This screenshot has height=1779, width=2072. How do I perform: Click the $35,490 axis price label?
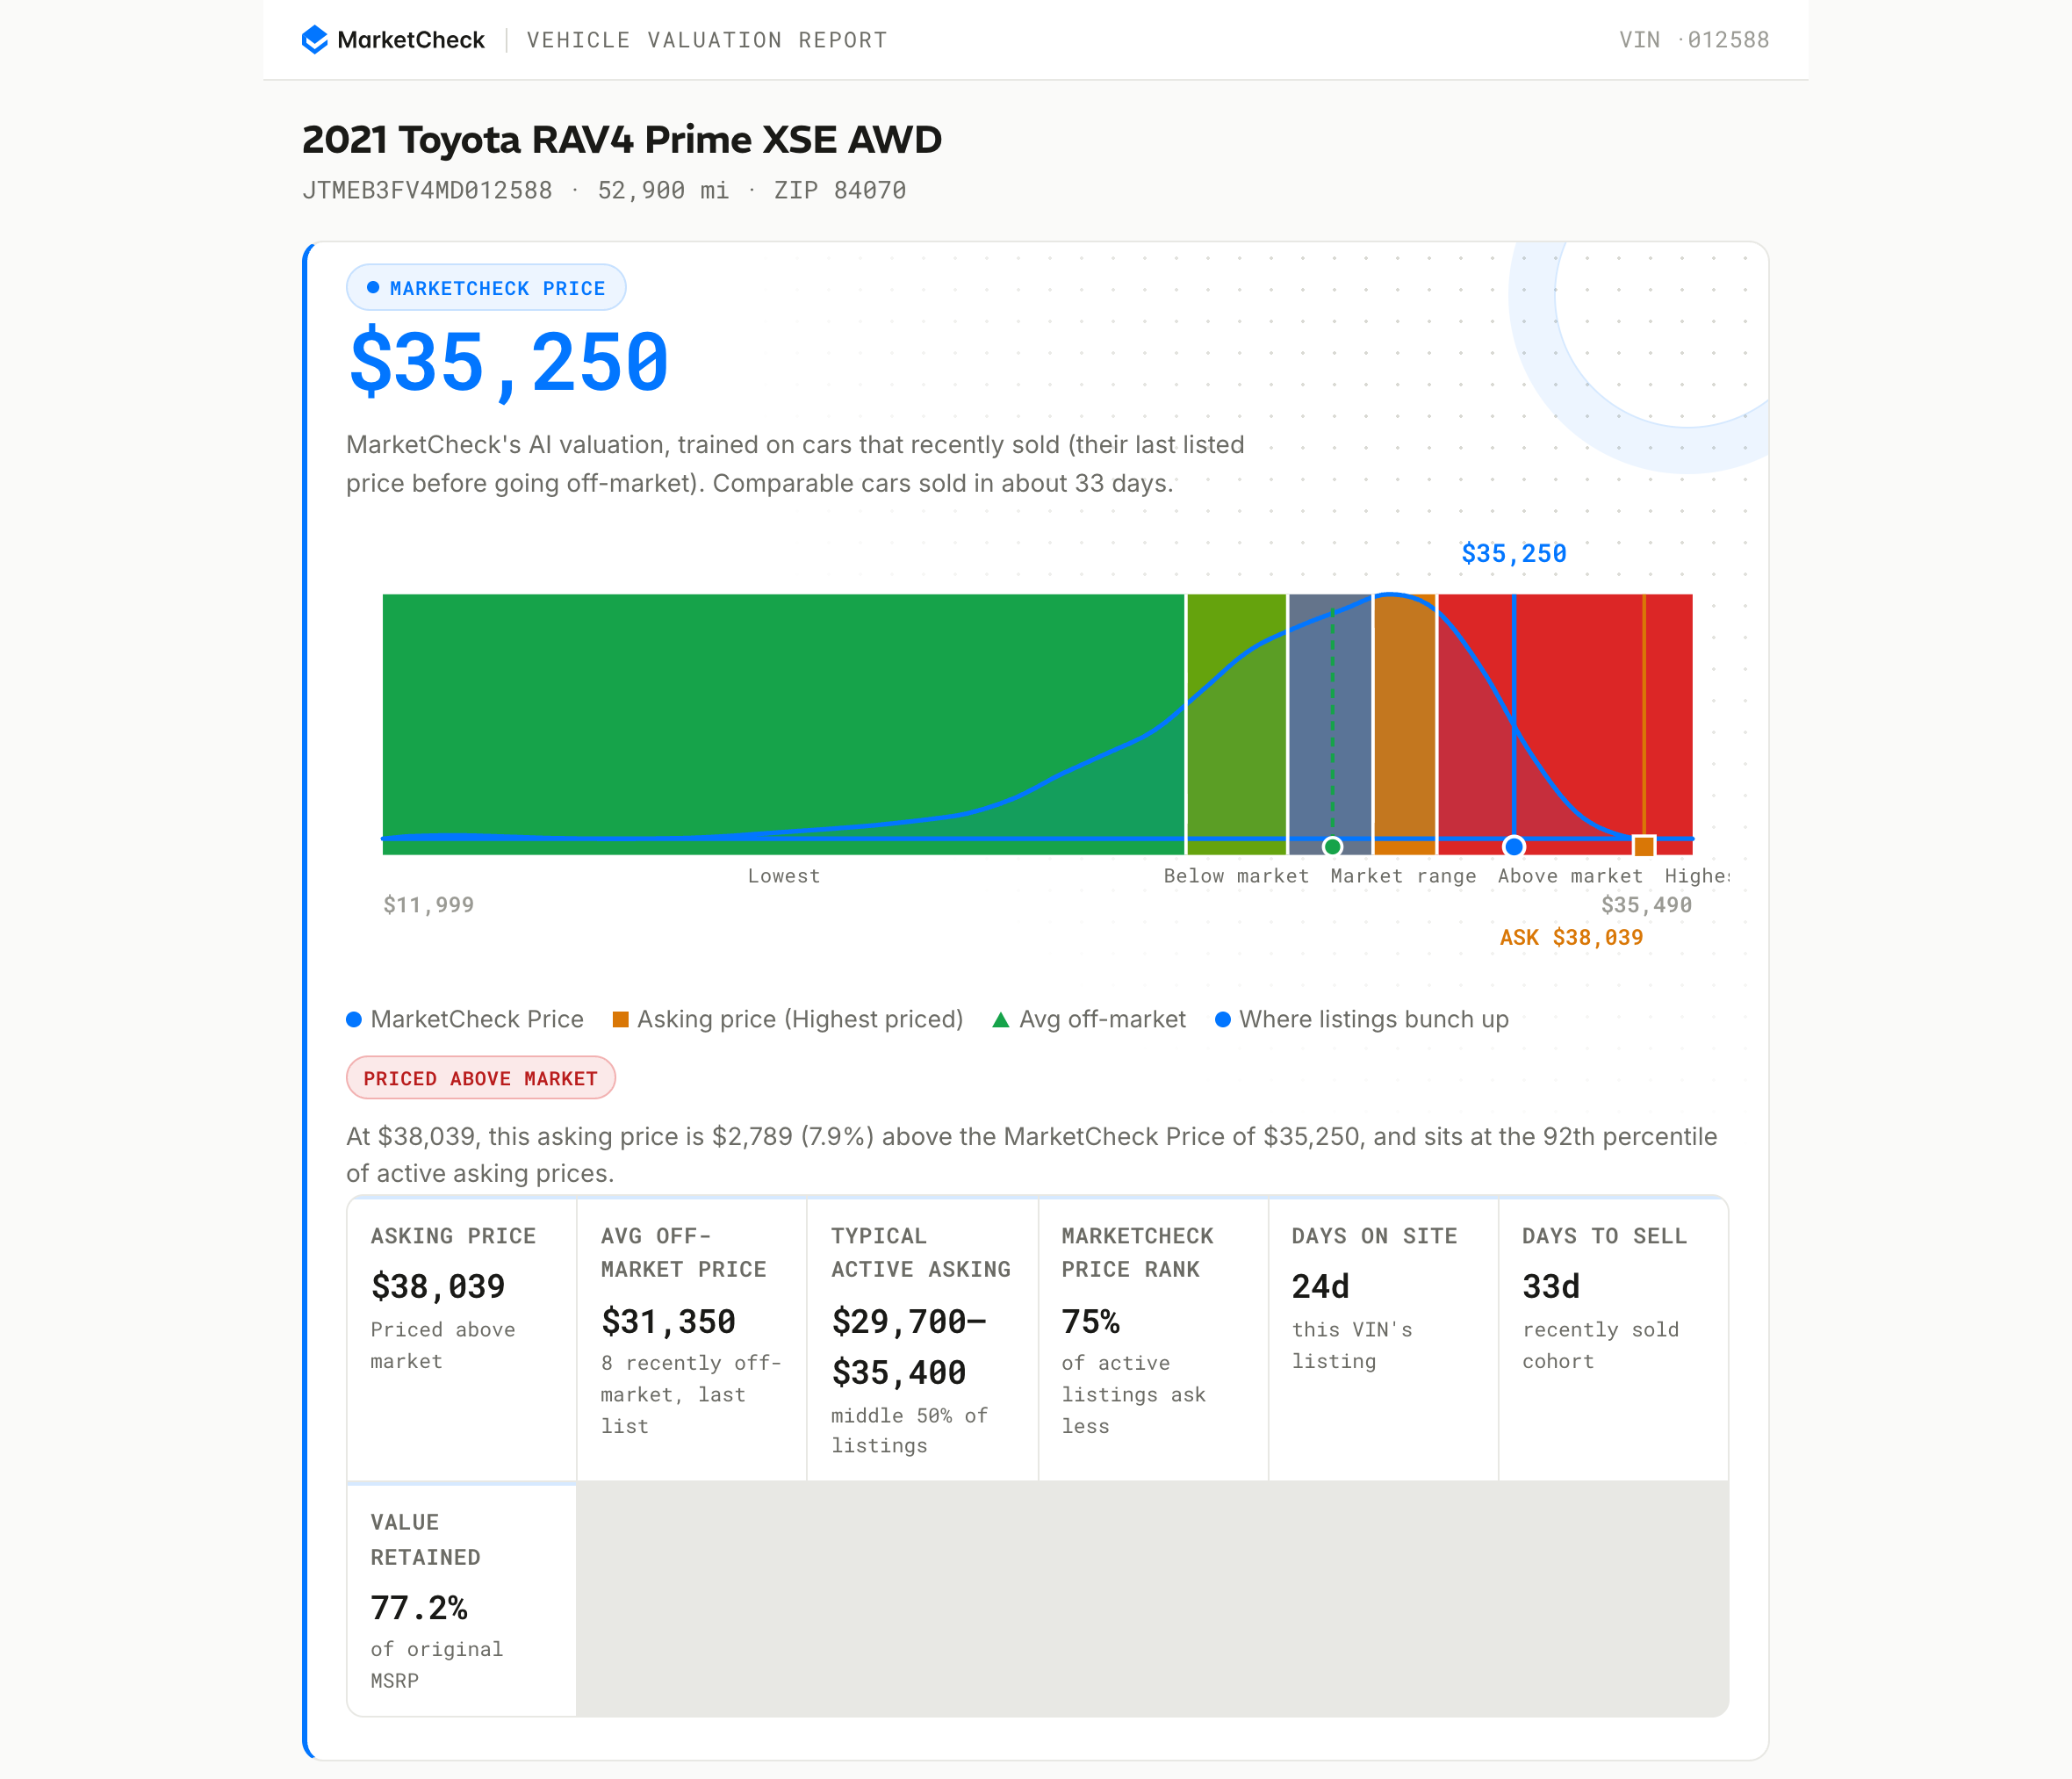coord(1646,905)
